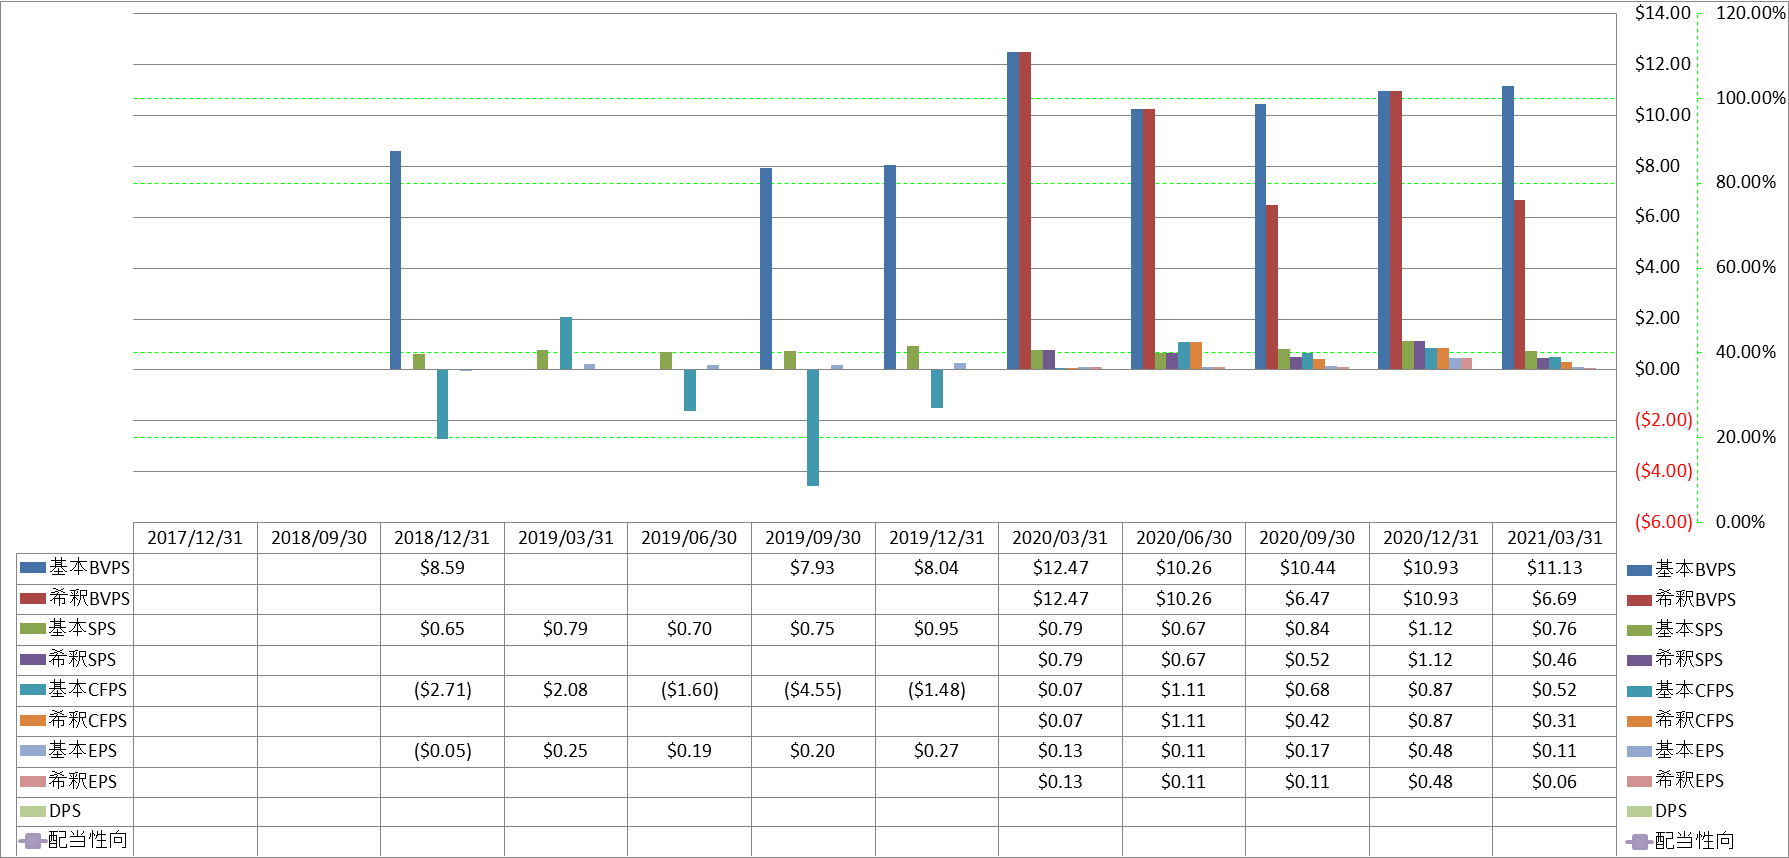The width and height of the screenshot is (1789, 858).
Task: Click 希釈BVPS entry in right-side legend
Action: pos(1682,599)
